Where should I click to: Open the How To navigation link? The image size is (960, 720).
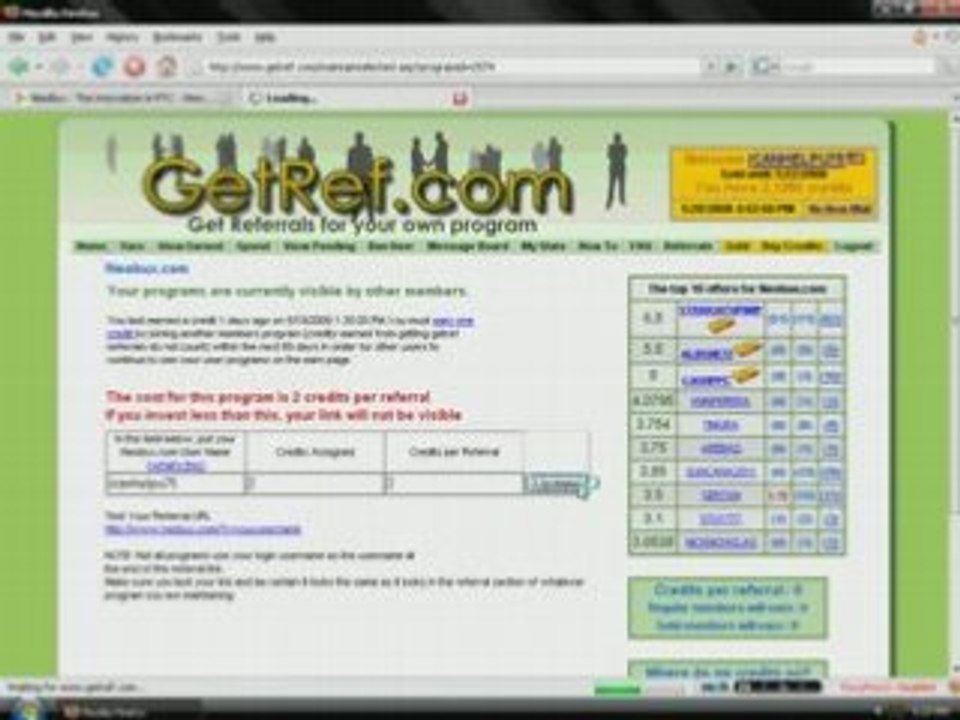pos(598,246)
